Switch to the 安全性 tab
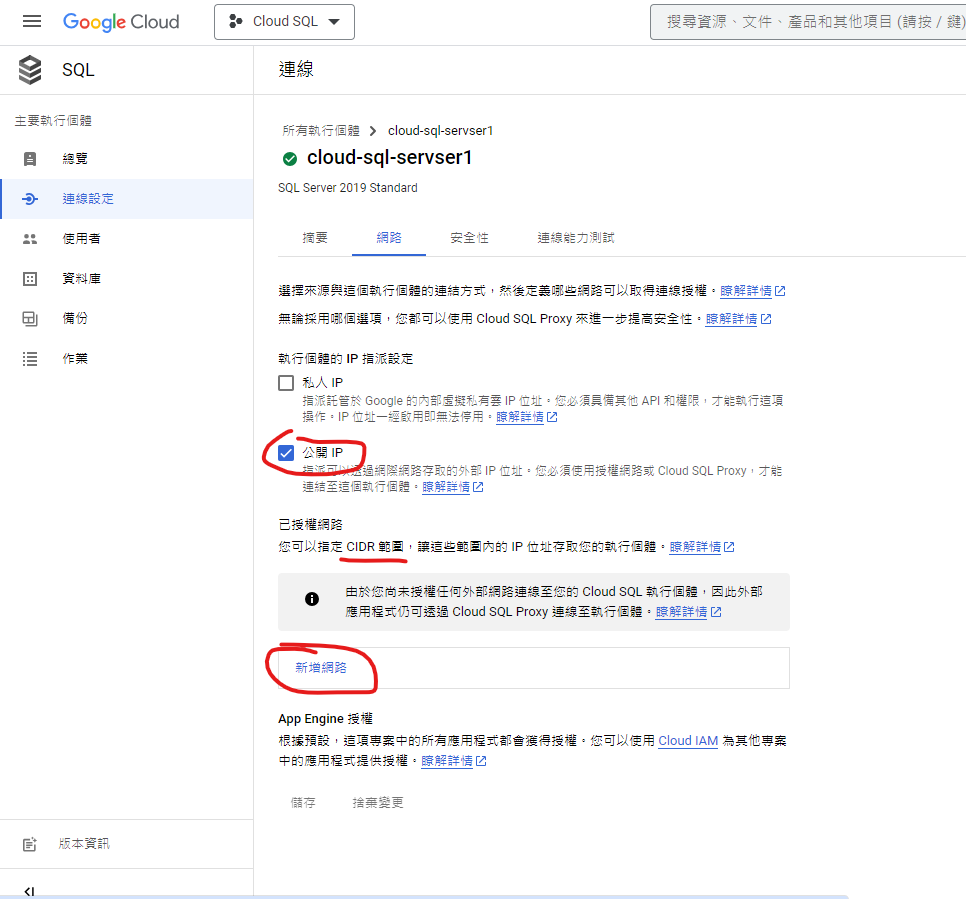This screenshot has height=899, width=966. 469,238
